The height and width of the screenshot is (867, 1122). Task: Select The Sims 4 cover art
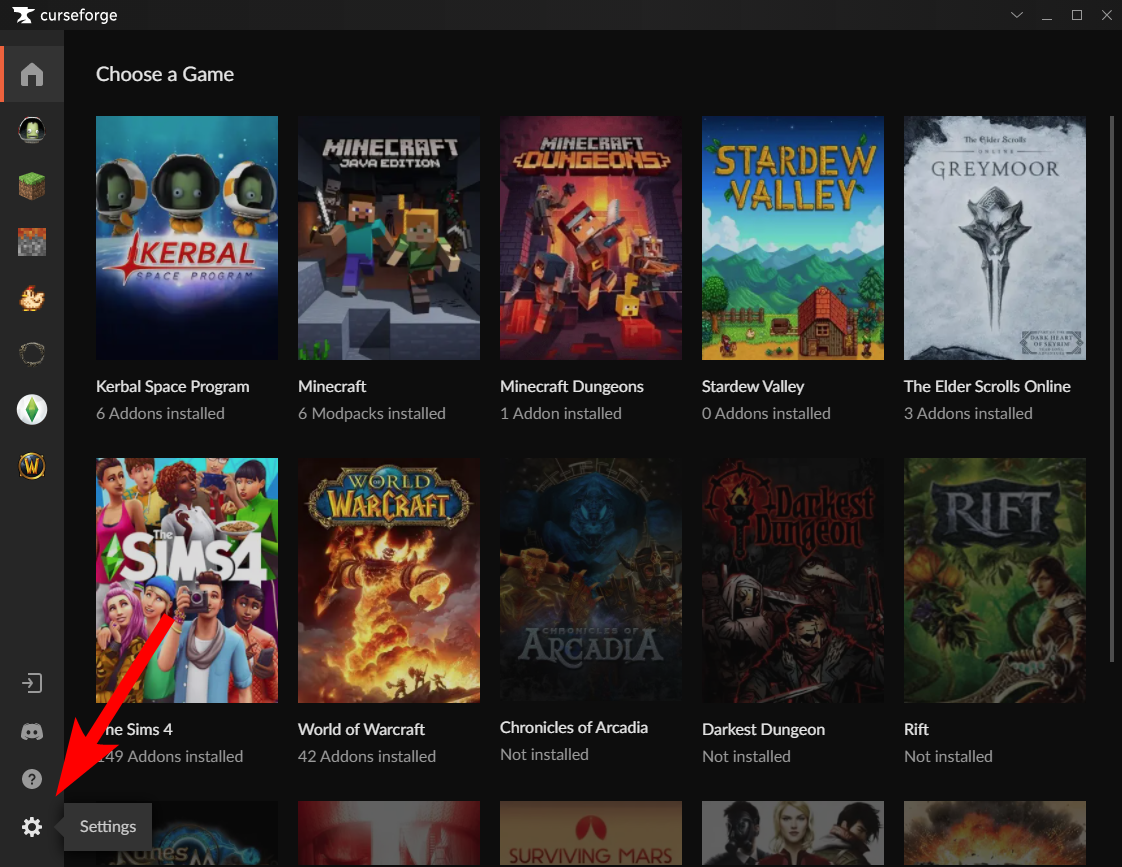[x=187, y=580]
